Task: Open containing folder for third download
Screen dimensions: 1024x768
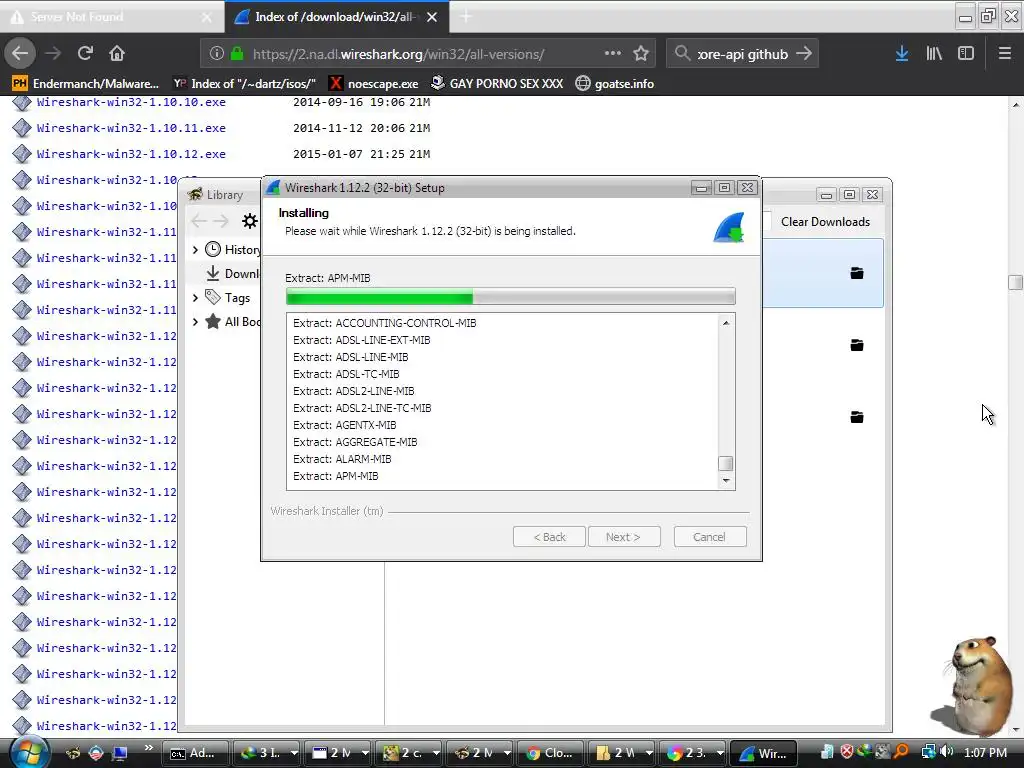Action: pos(857,417)
